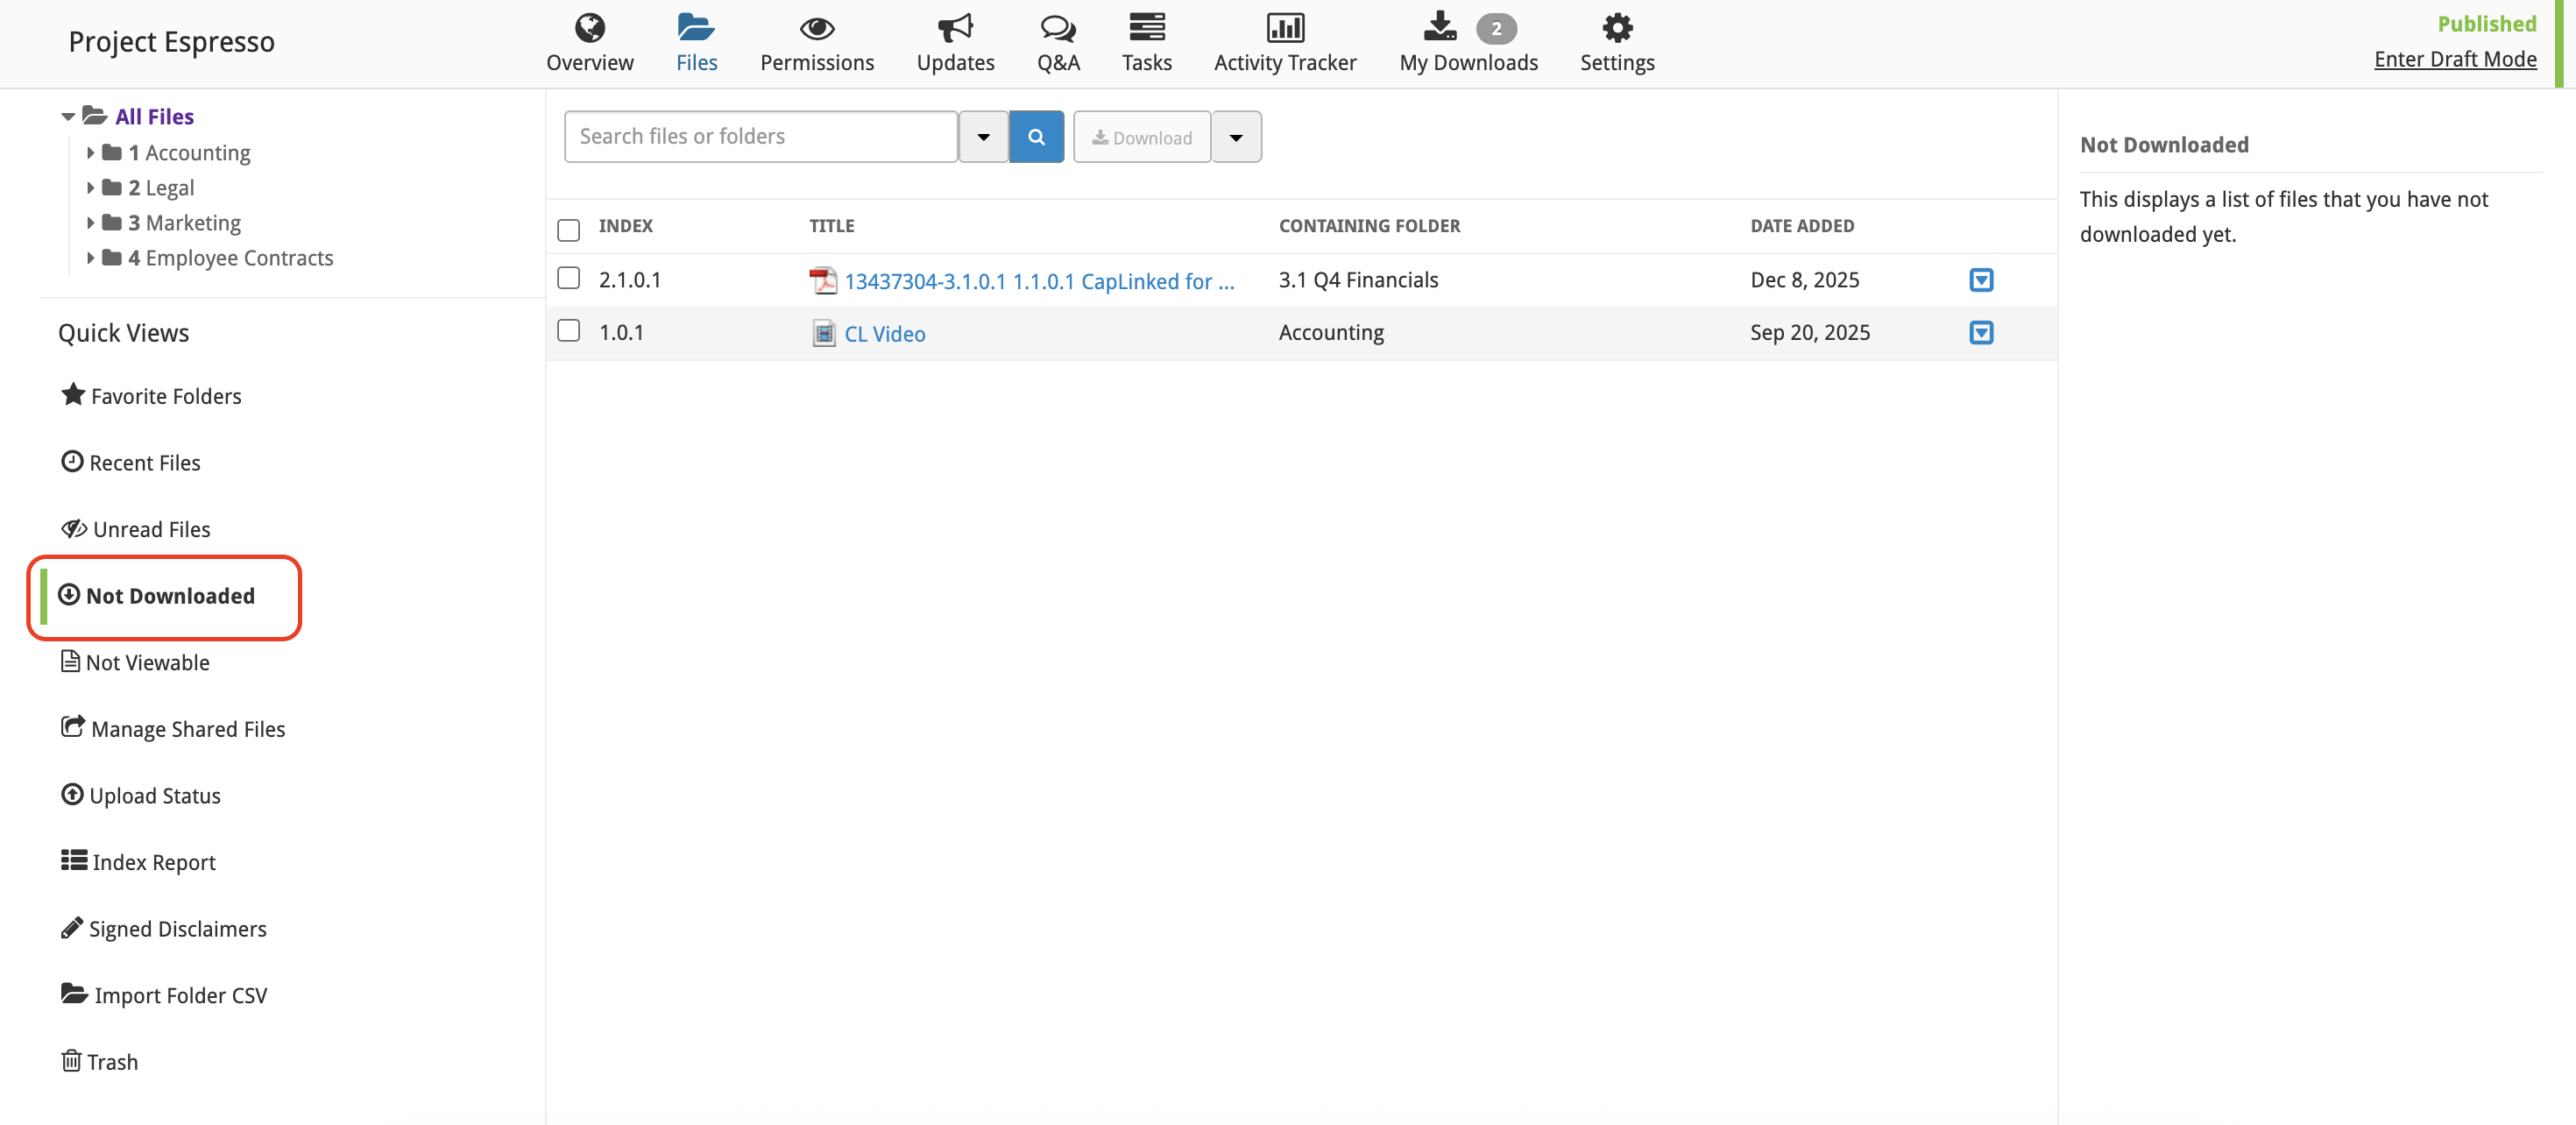
Task: Select the Settings label in top navigation
Action: 1617,63
